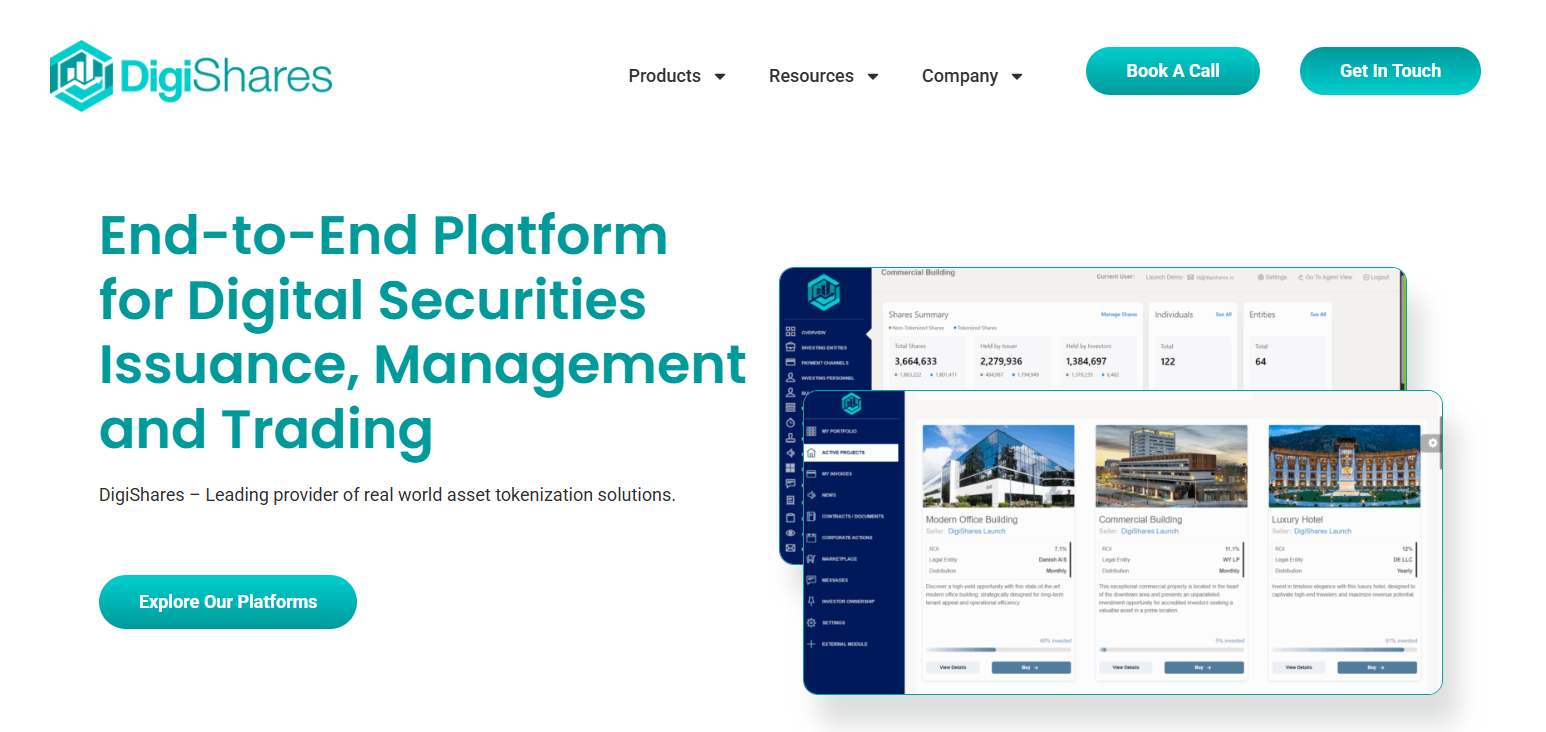Open the Modern Office Building photo
The height and width of the screenshot is (732, 1546).
click(x=998, y=466)
